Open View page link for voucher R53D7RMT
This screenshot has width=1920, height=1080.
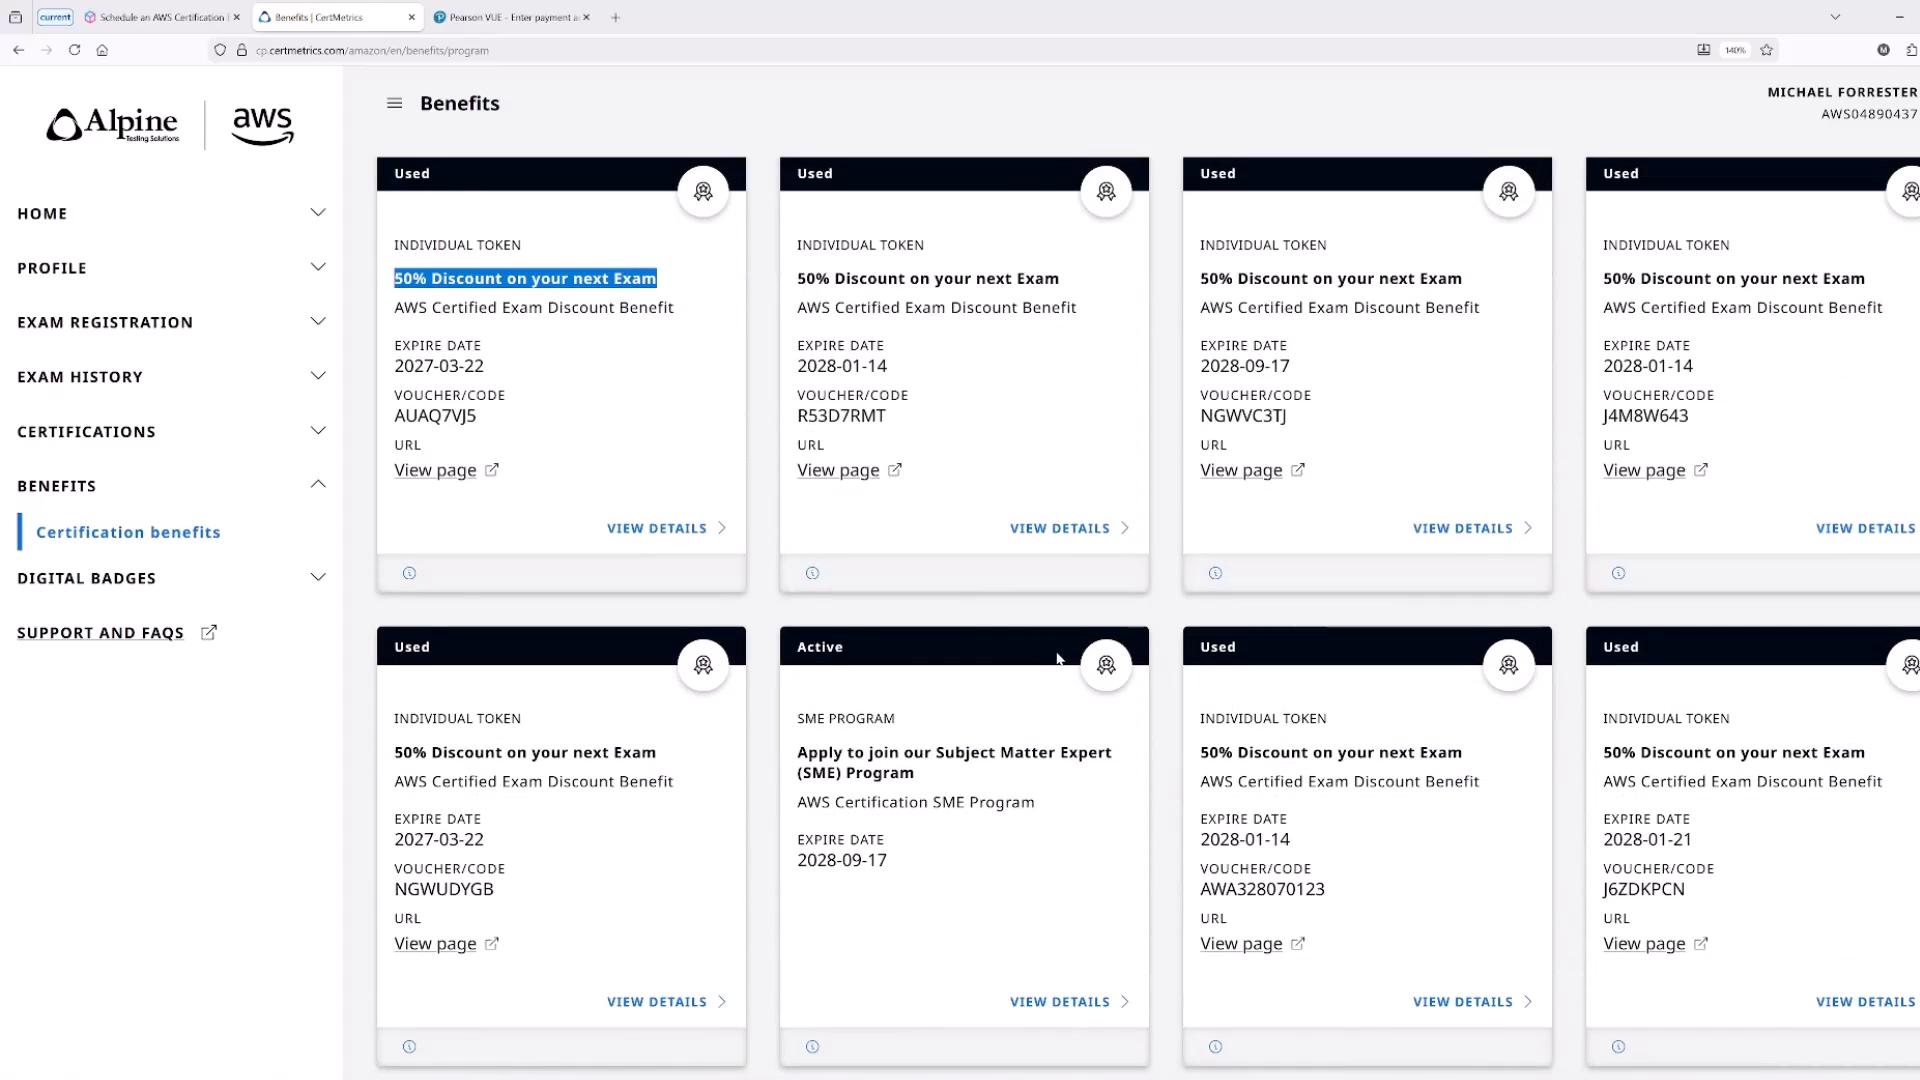click(849, 470)
